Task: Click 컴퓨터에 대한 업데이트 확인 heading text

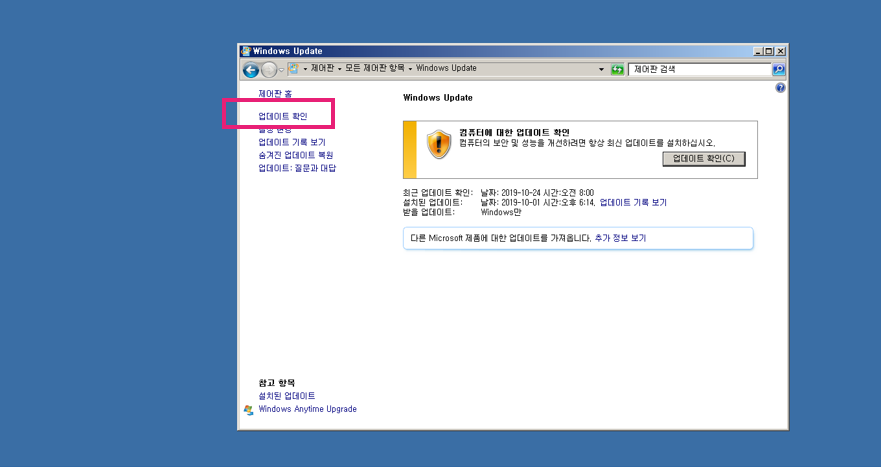Action: pos(514,133)
